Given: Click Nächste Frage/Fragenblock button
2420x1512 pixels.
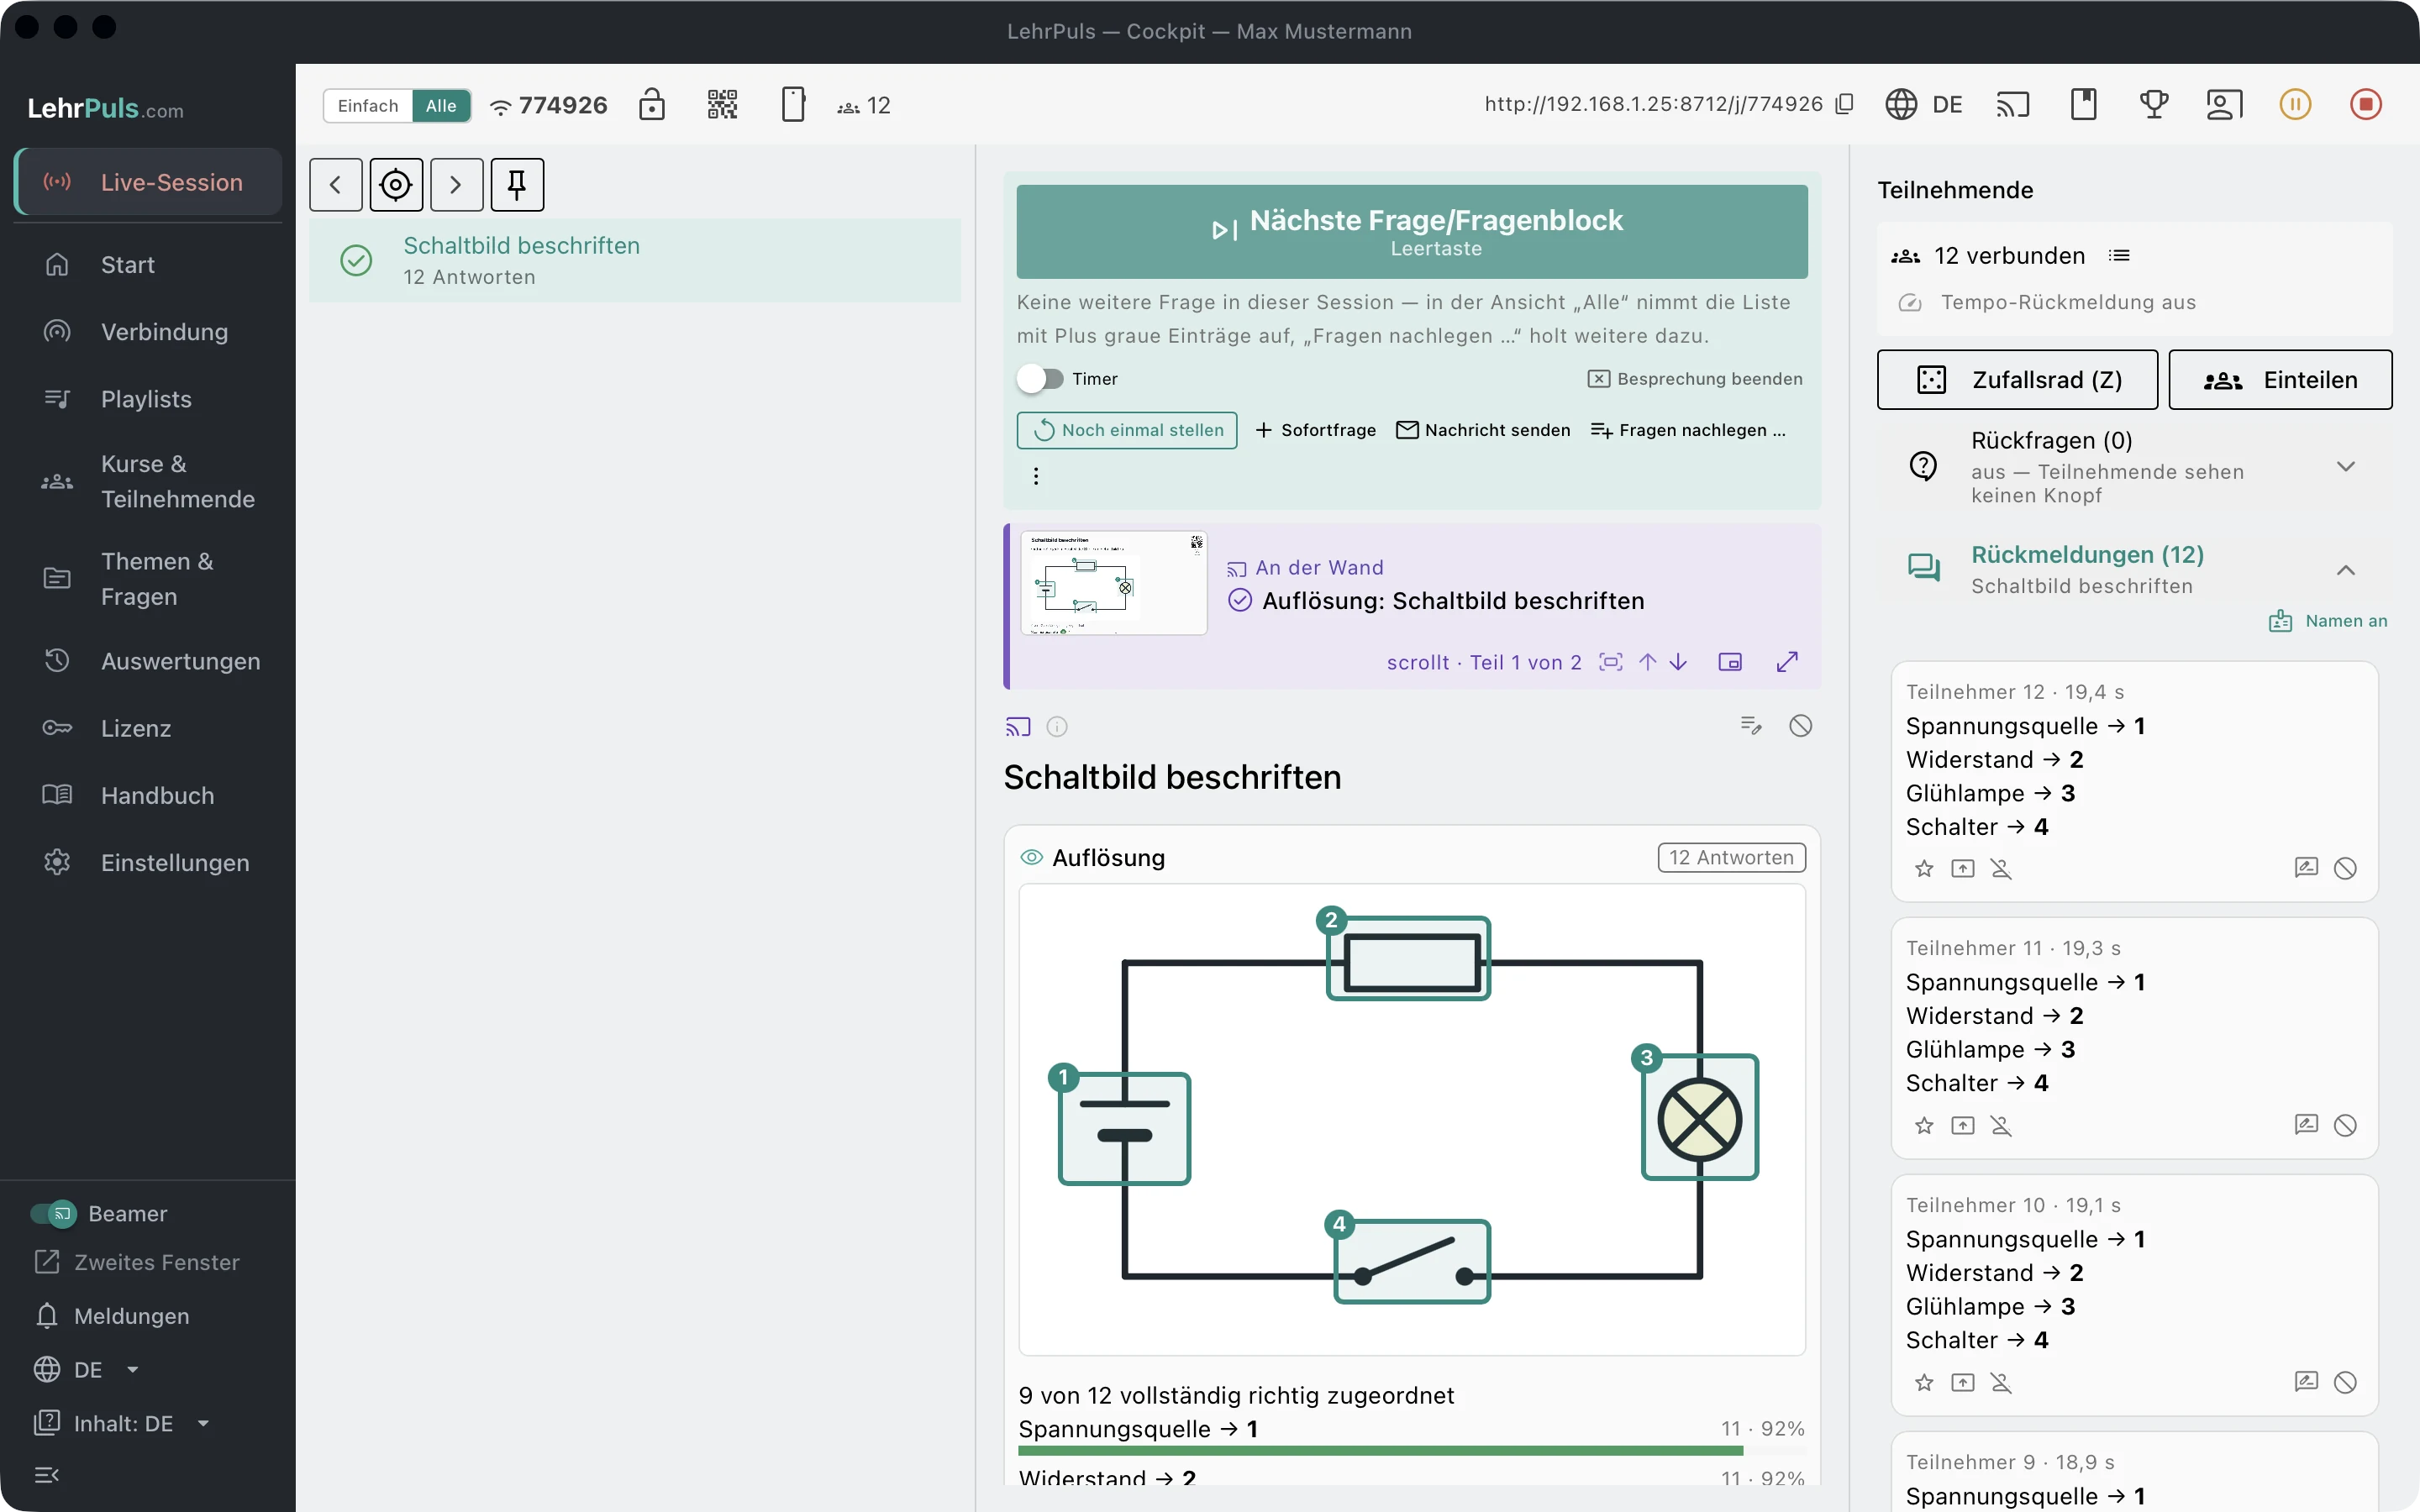Looking at the screenshot, I should pyautogui.click(x=1412, y=231).
